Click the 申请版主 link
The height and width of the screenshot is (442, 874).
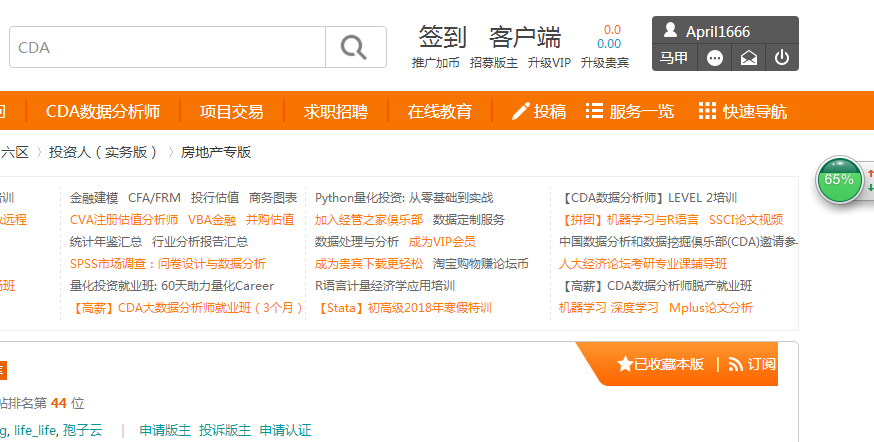click(165, 430)
